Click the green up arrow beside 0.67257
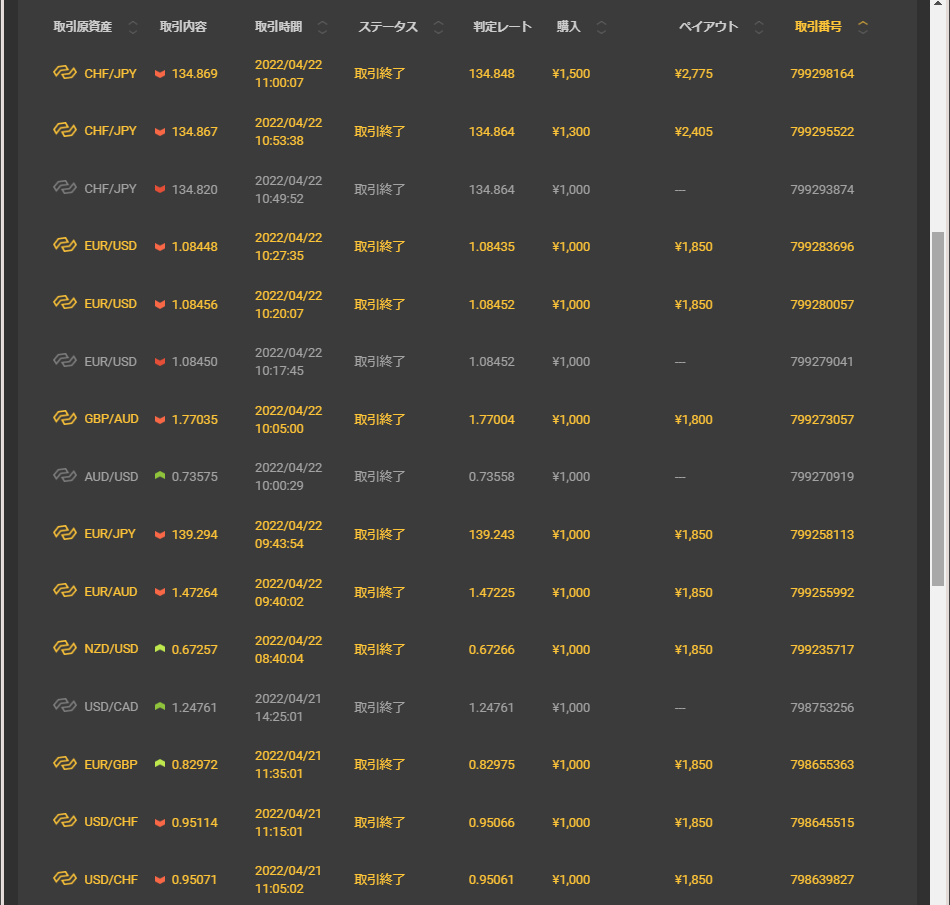Screen dimensions: 950x905 160,649
